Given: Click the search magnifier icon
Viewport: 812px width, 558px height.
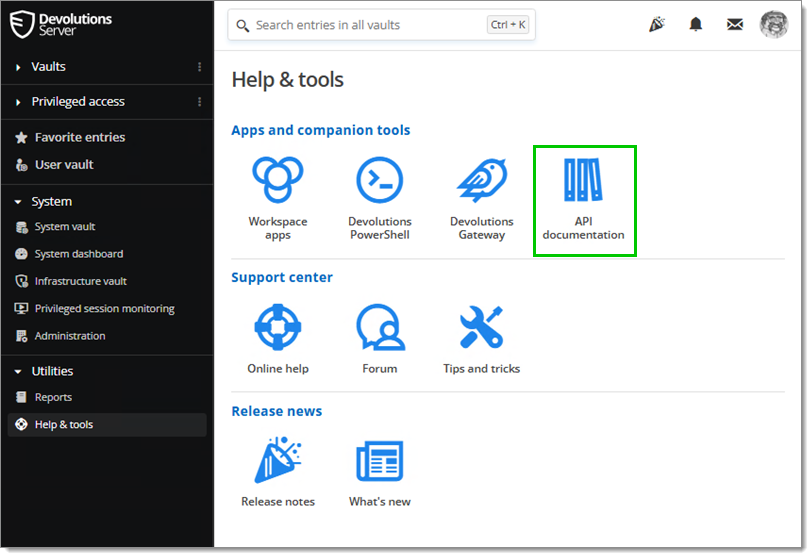Looking at the screenshot, I should pyautogui.click(x=242, y=25).
